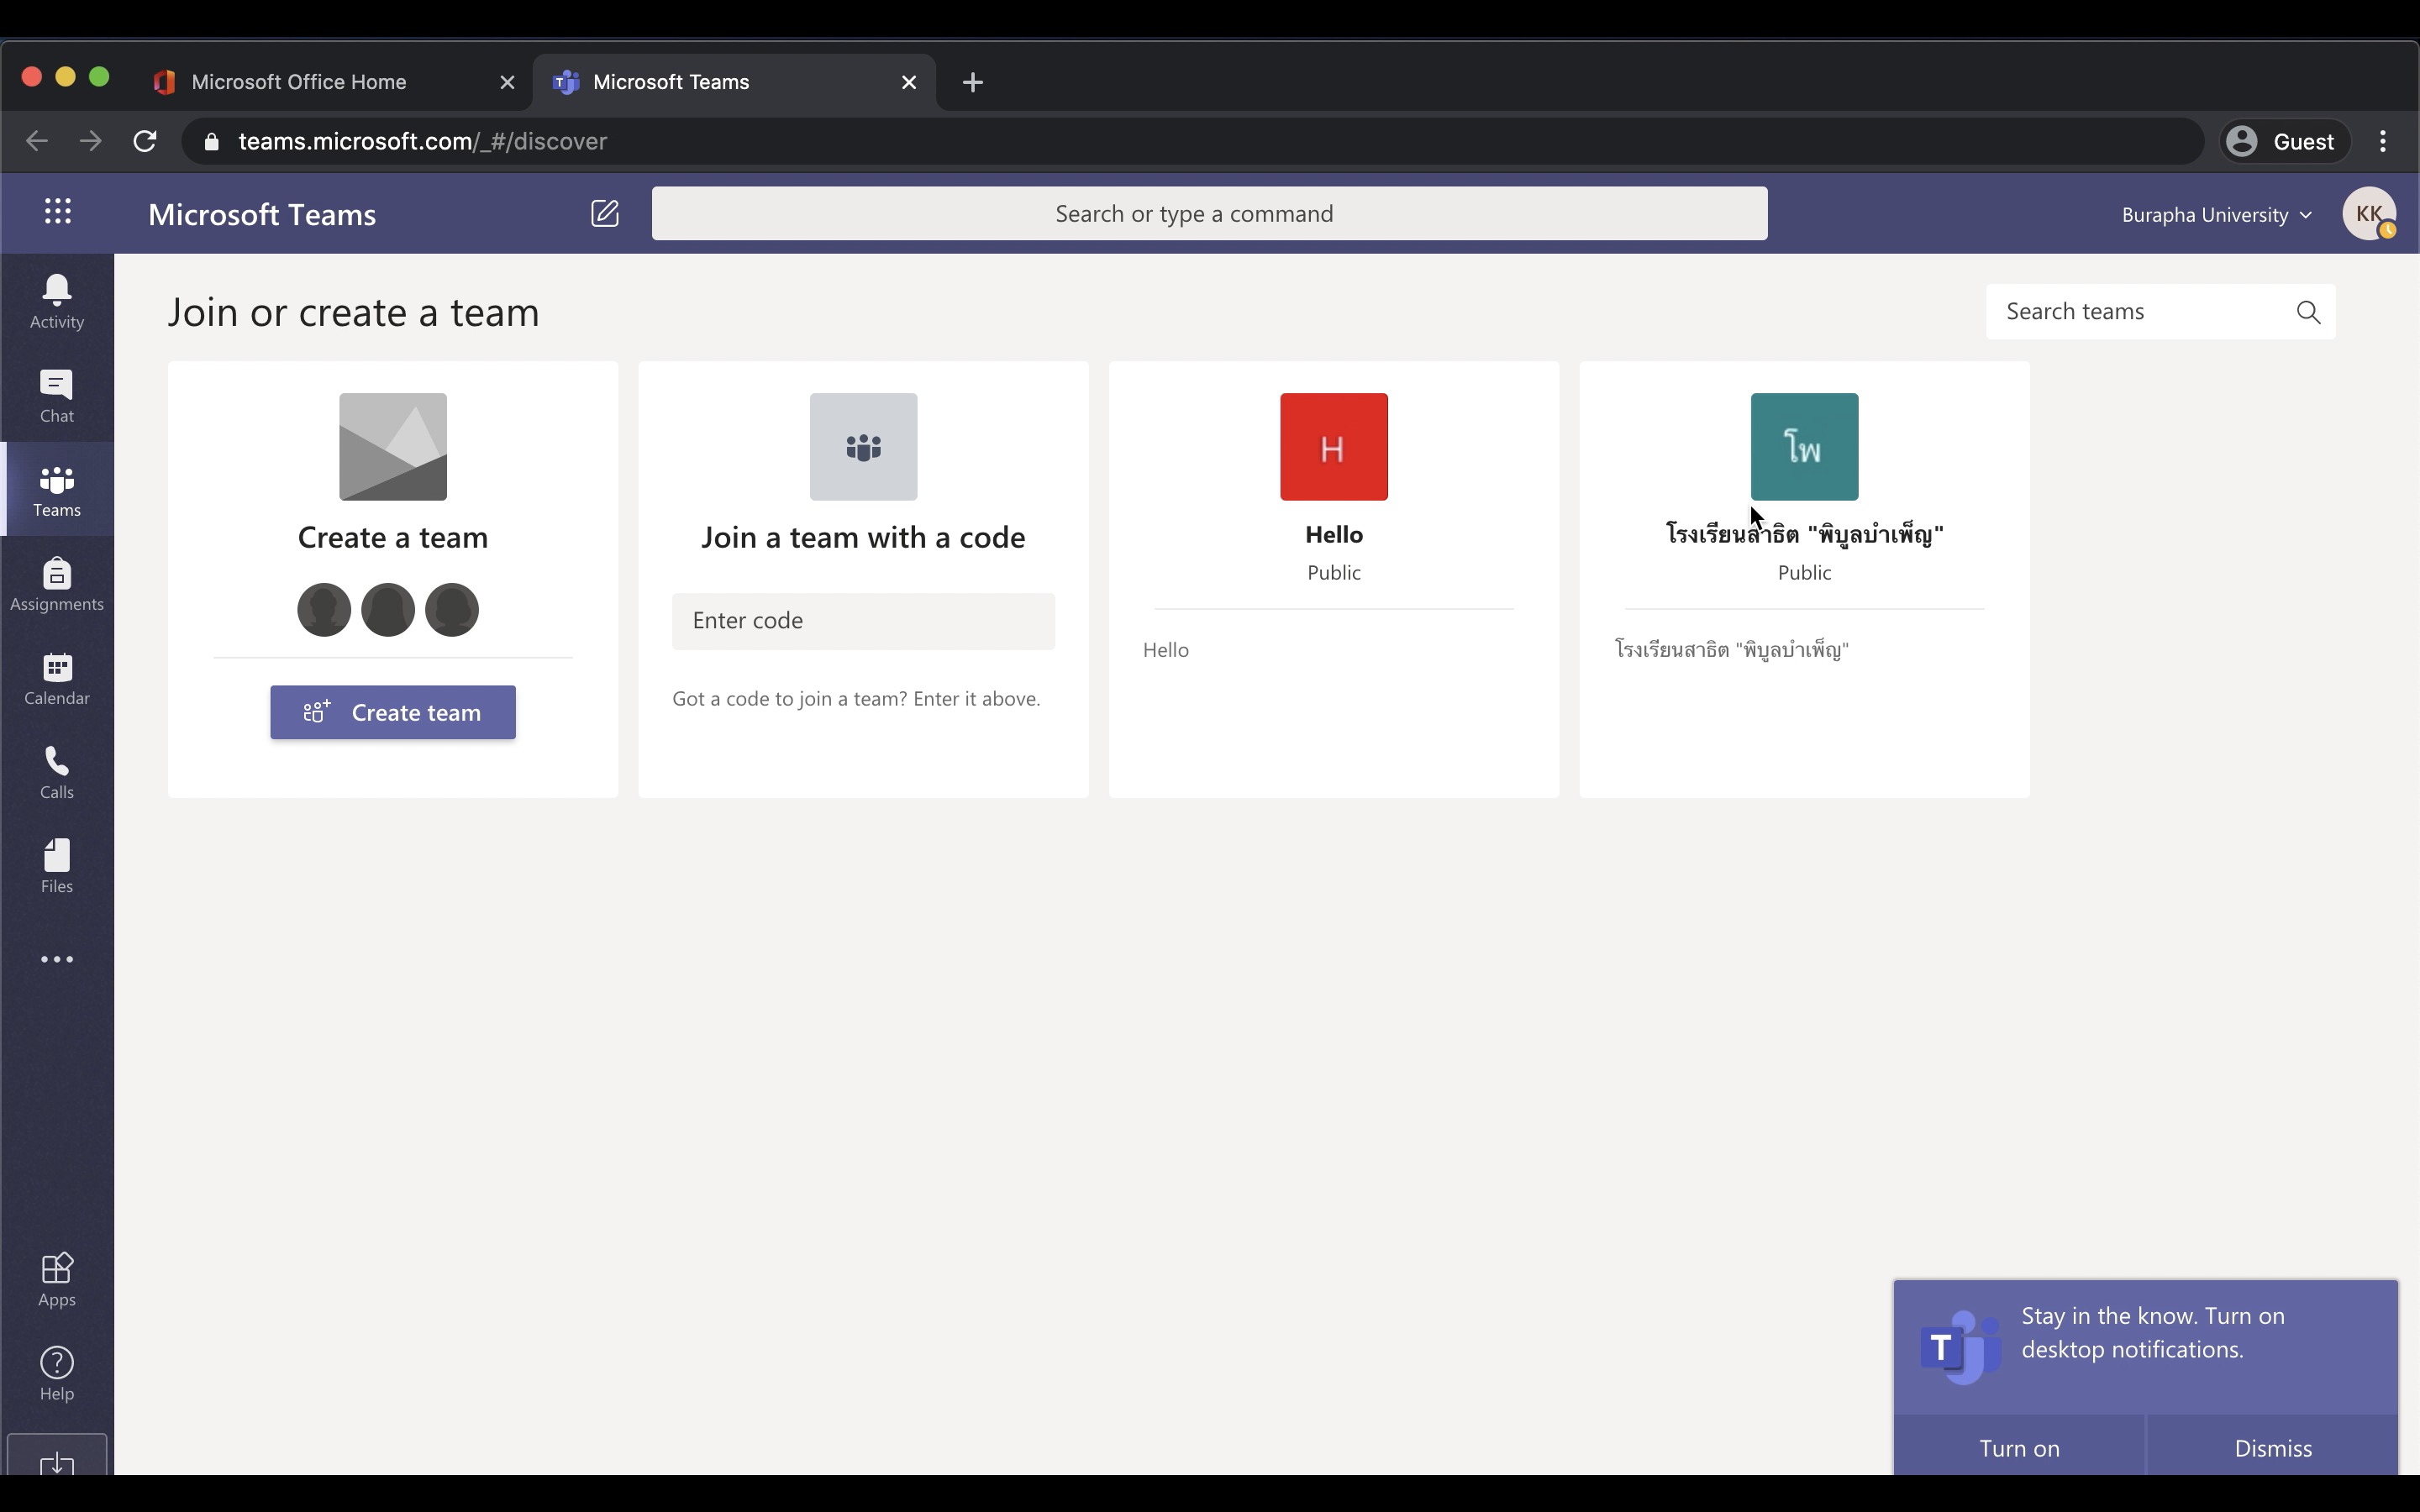Open the browser three-dot menu
2420x1512 pixels.
click(x=2383, y=141)
